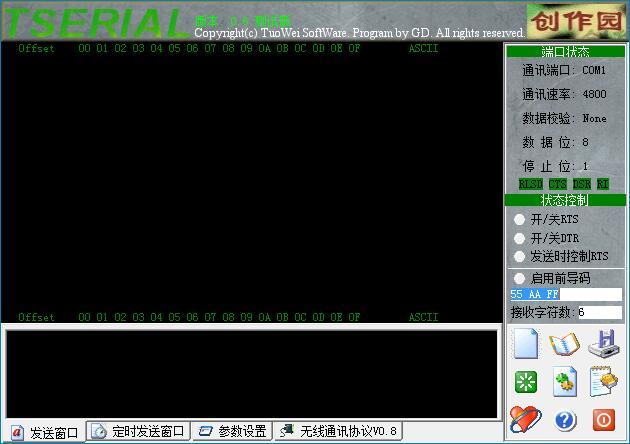
Task: Click the preamble field containing 55 AA FF
Action: 566,294
